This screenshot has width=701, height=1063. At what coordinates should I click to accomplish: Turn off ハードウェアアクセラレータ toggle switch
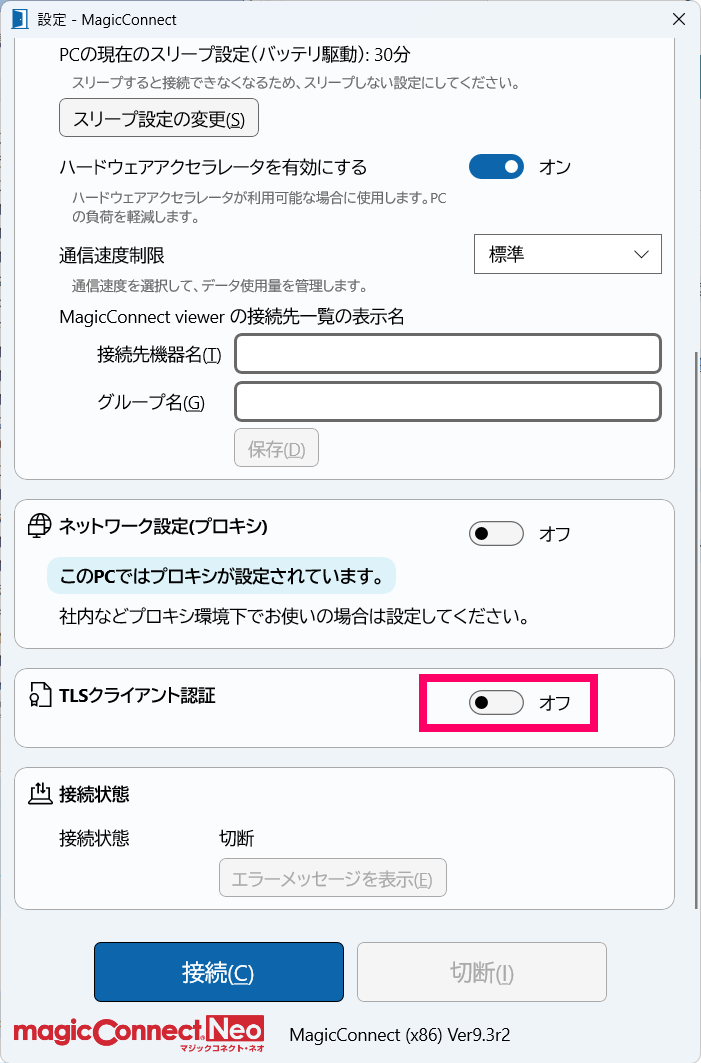(496, 167)
